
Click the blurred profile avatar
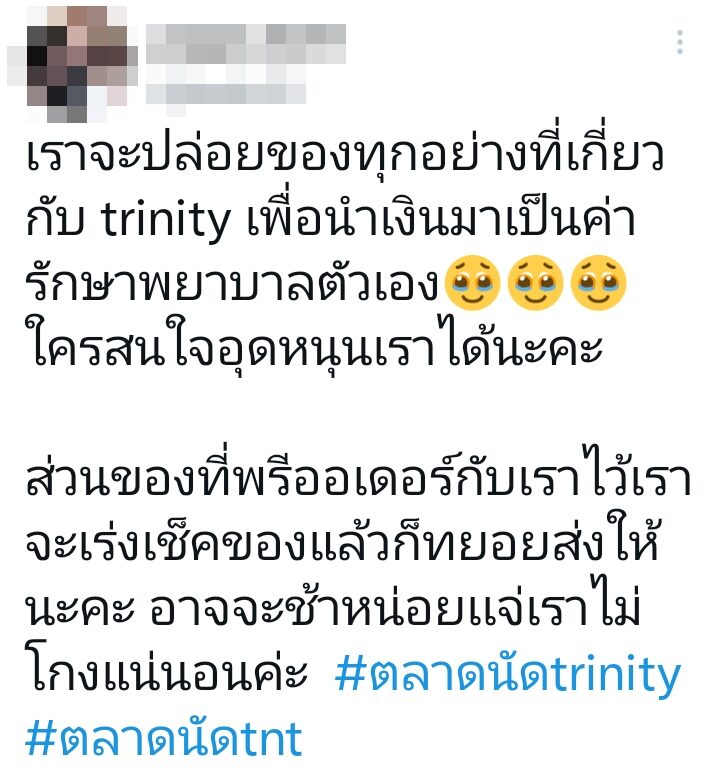click(x=72, y=64)
